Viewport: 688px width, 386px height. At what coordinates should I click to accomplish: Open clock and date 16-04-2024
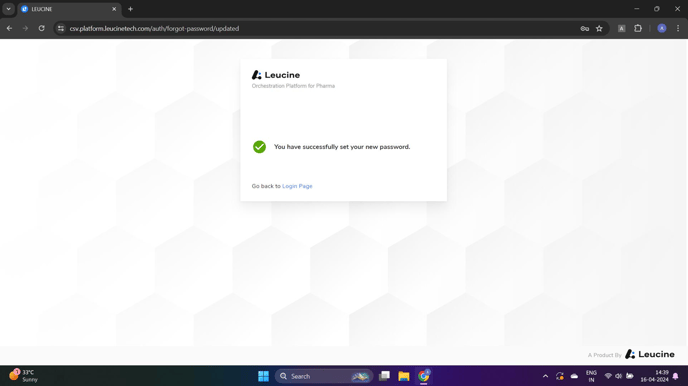point(654,376)
